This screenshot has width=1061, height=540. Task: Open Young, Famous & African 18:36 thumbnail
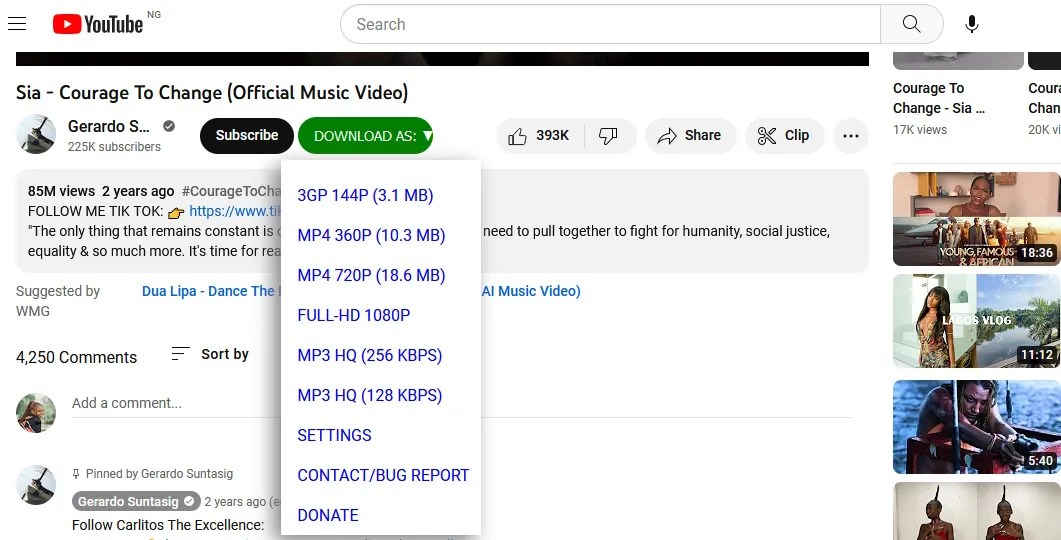click(976, 219)
